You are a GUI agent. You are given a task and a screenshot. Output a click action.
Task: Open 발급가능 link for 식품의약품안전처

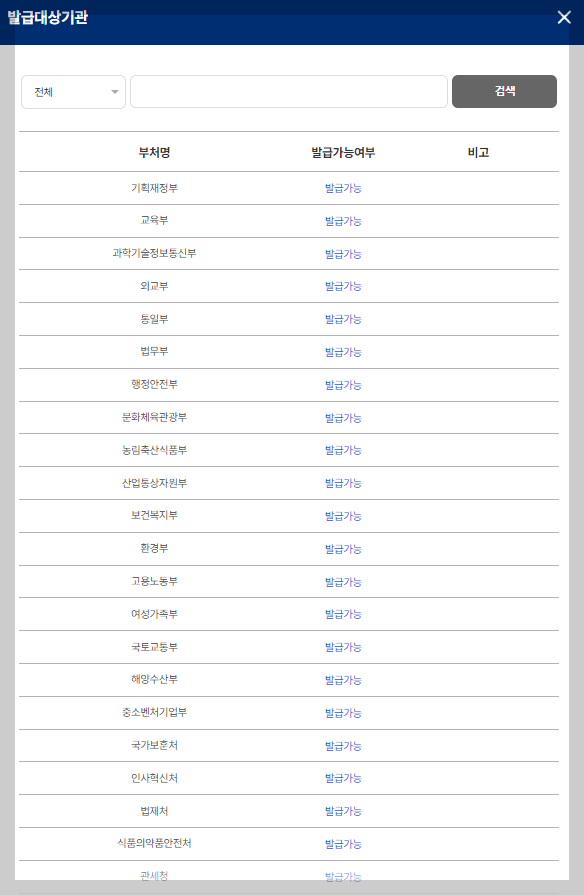342,843
